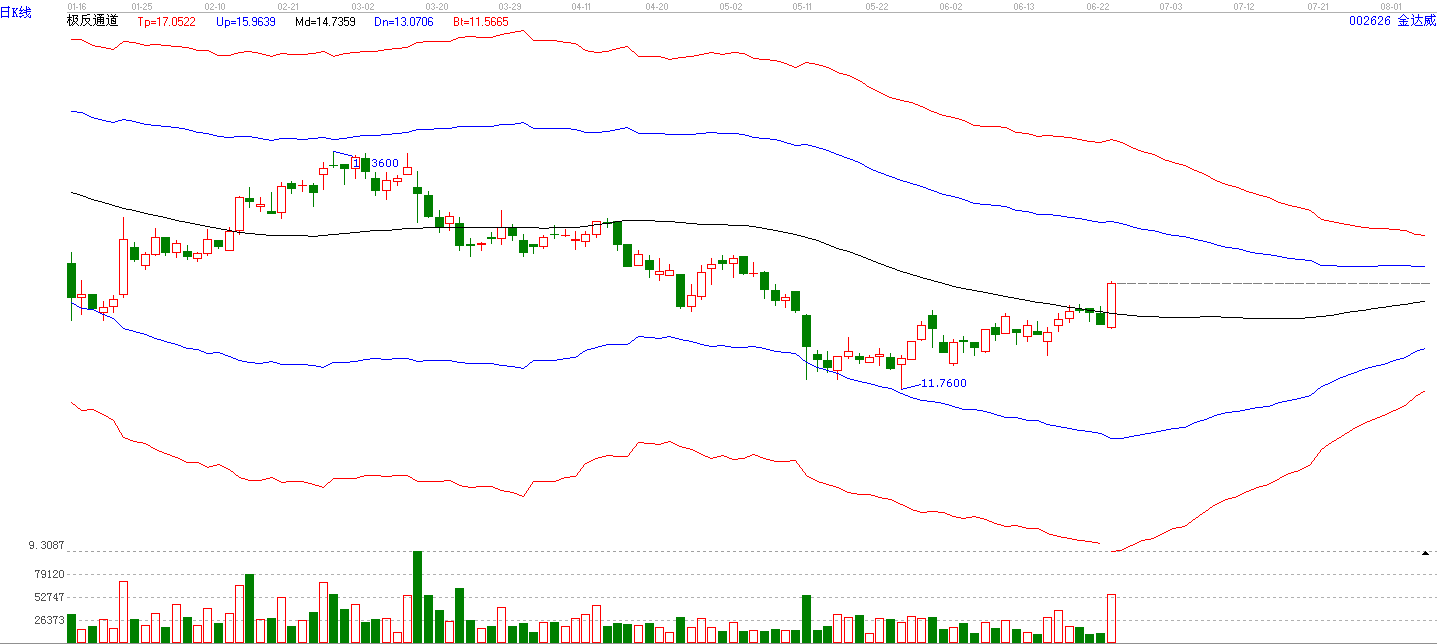Click the stock name 金达威
The image size is (1437, 644).
[x=1415, y=20]
